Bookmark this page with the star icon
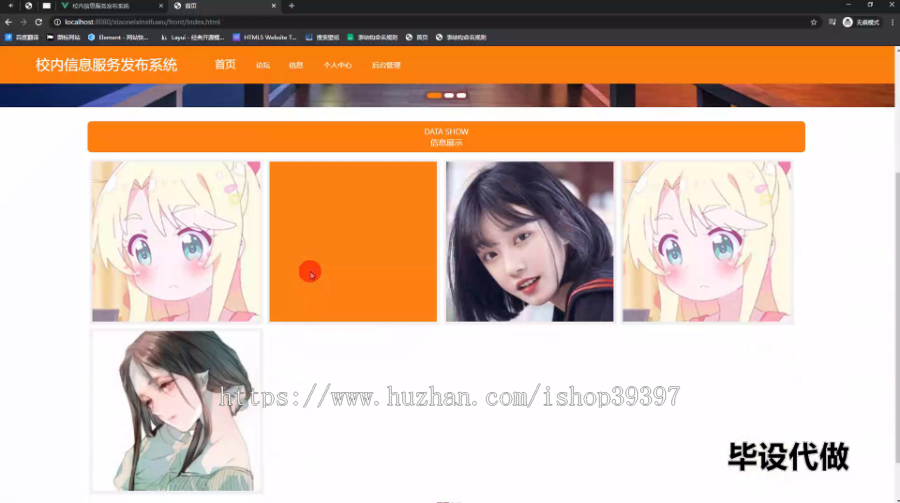The image size is (900, 503). pyautogui.click(x=813, y=22)
